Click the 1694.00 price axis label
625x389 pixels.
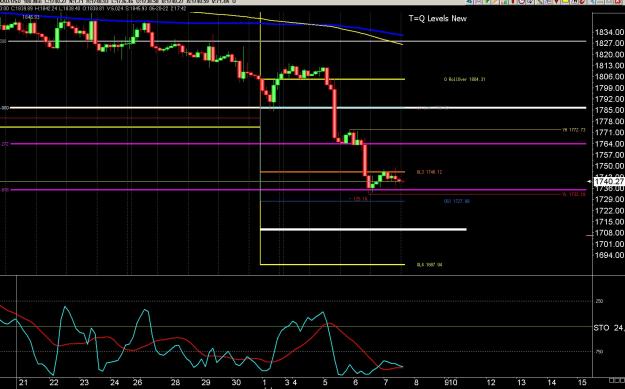tap(609, 255)
